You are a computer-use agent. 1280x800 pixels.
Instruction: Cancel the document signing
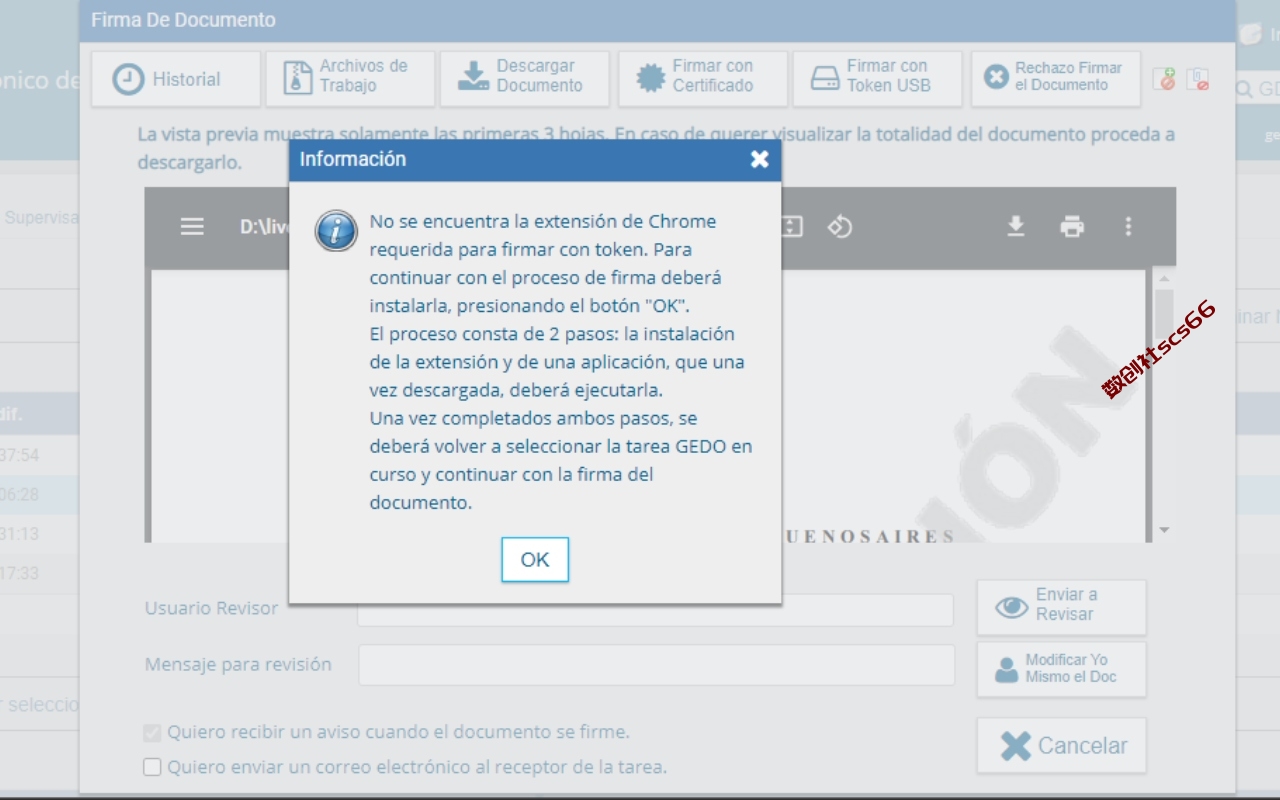click(1061, 745)
